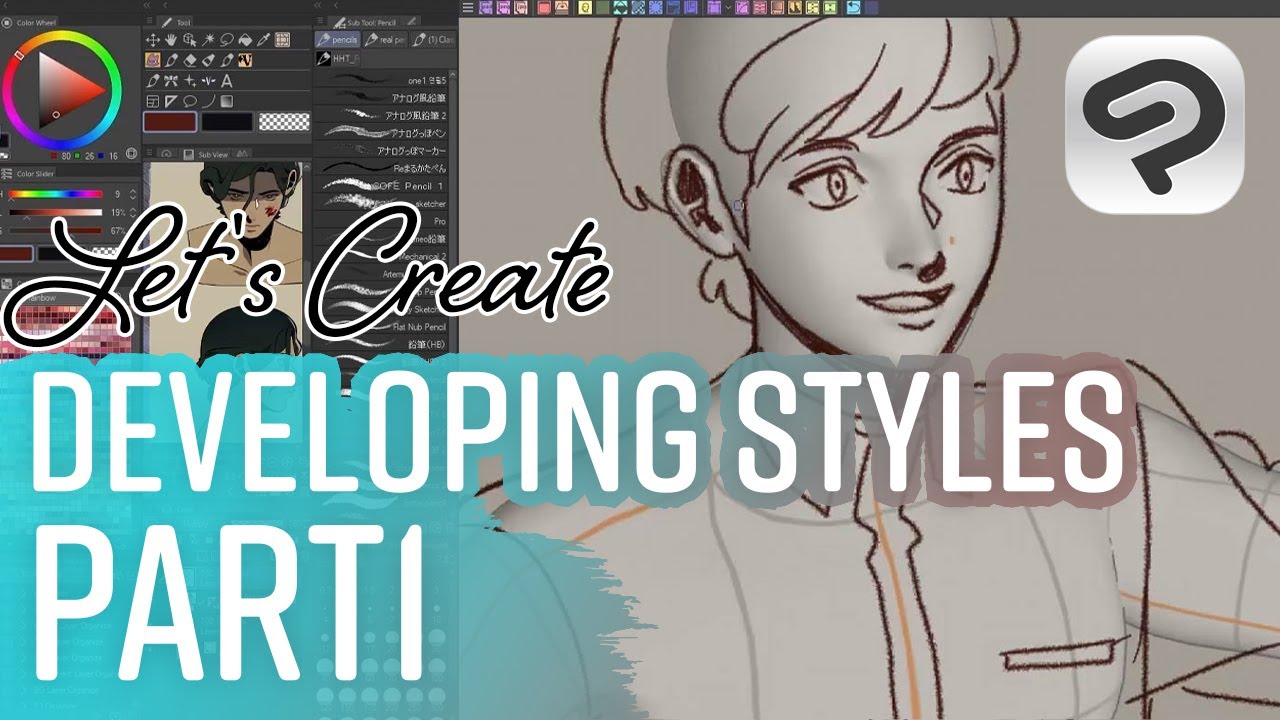Click the red icon in the command bar

click(544, 7)
